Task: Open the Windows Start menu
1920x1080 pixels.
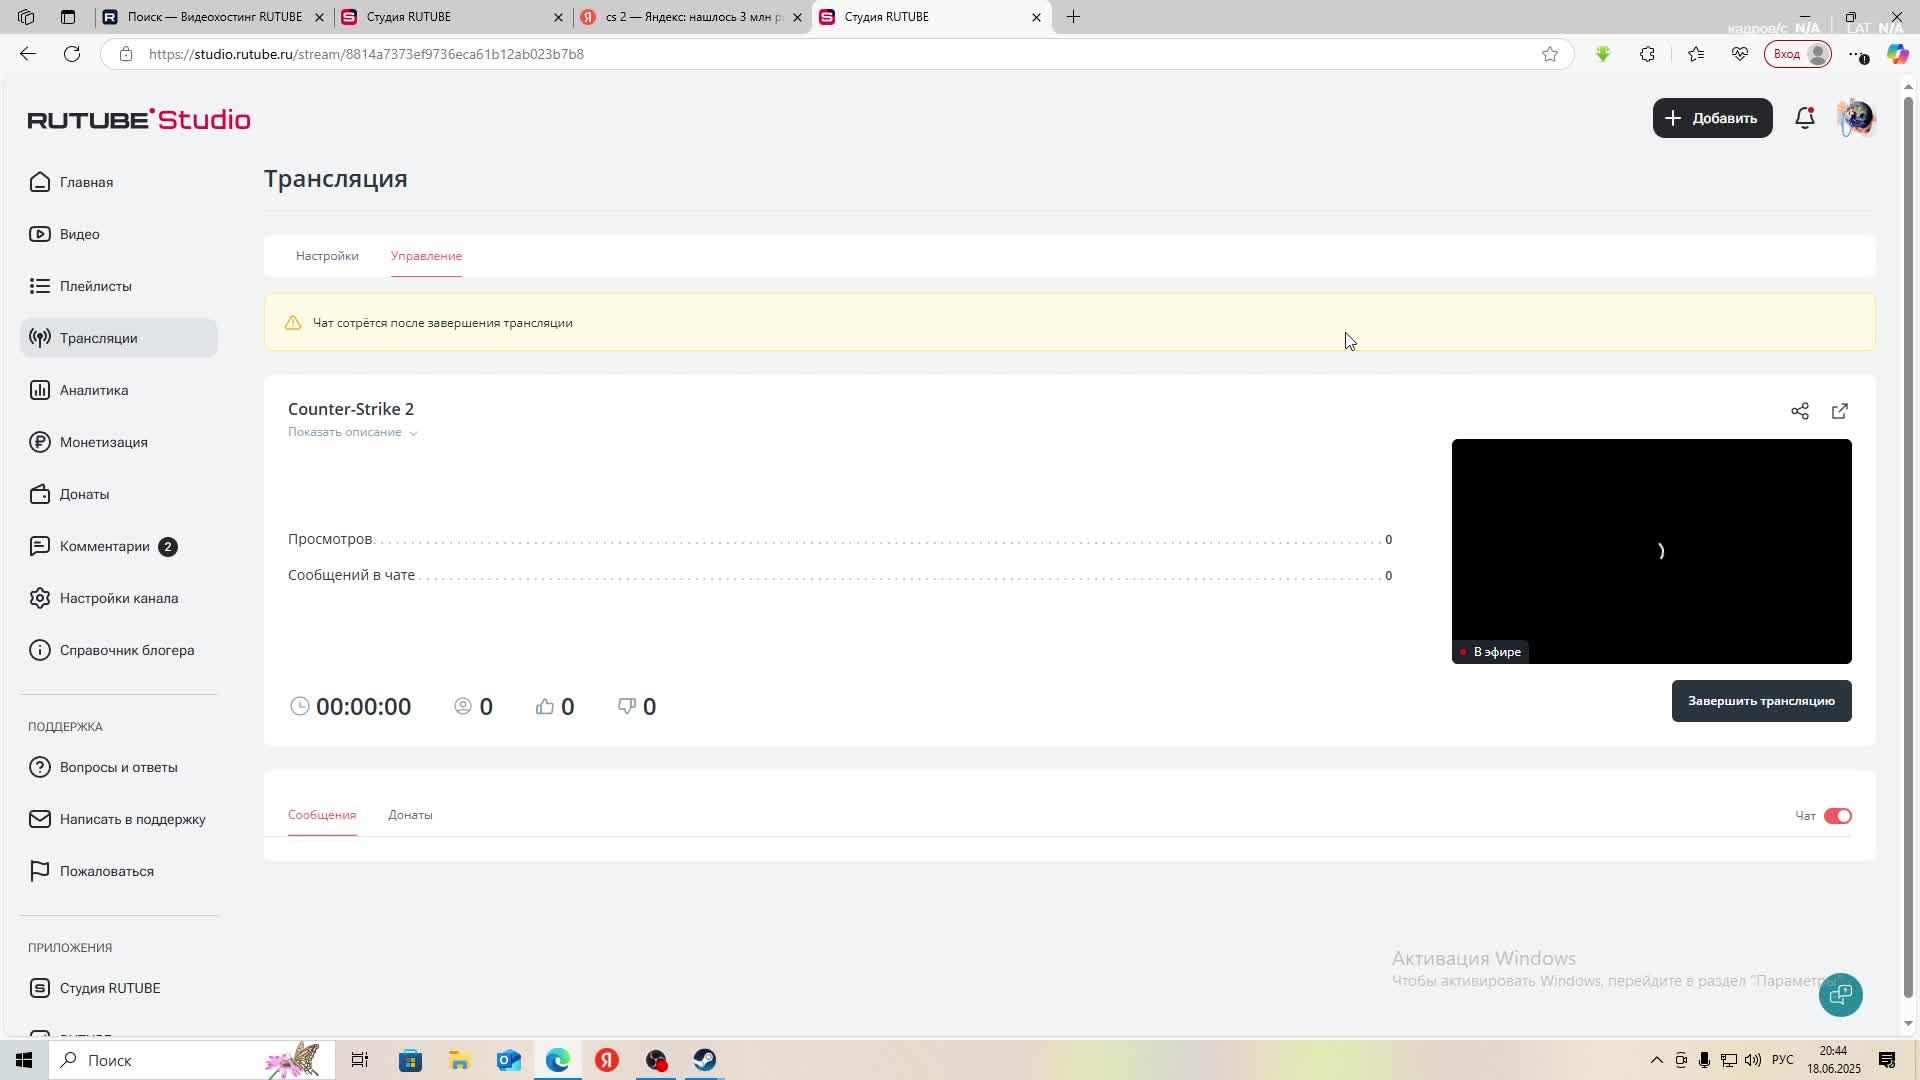Action: point(24,1060)
